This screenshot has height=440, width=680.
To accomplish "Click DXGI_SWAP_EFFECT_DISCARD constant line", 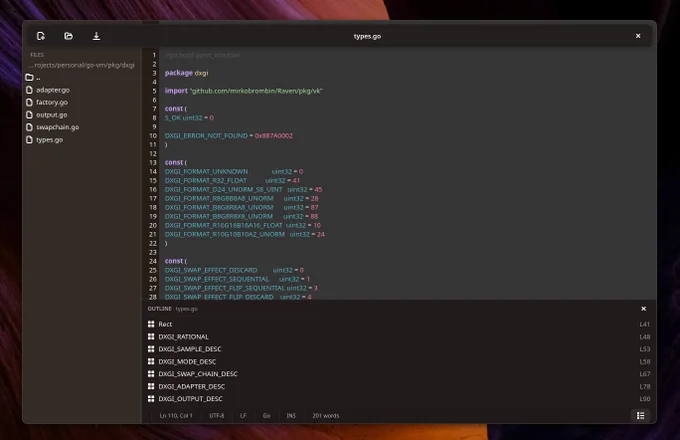I will (x=234, y=270).
